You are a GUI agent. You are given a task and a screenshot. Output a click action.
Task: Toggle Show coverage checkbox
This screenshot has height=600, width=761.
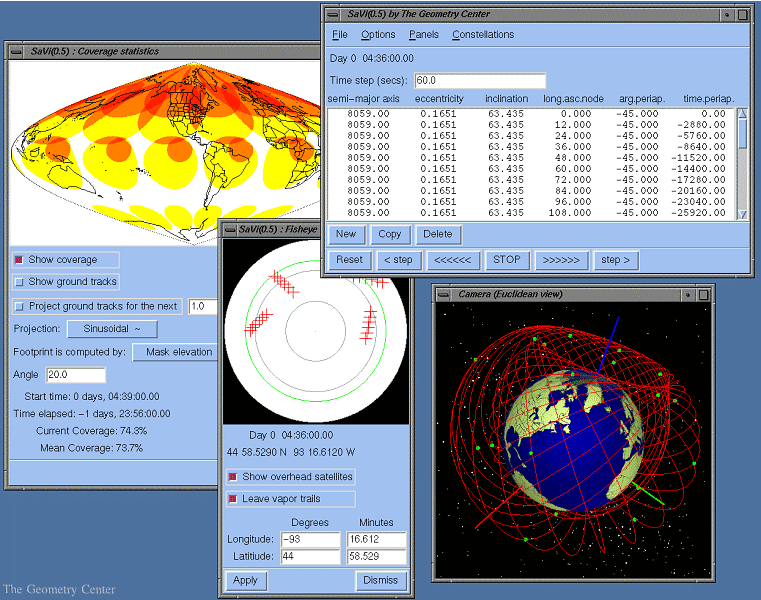click(x=19, y=260)
